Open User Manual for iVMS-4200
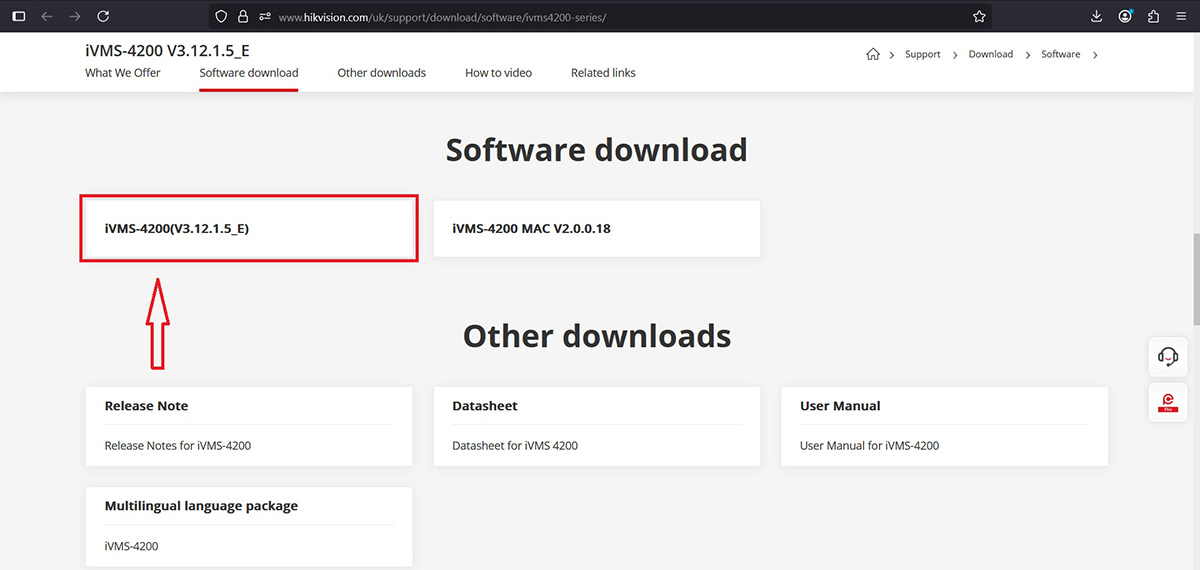Image resolution: width=1200 pixels, height=570 pixels. tap(870, 446)
